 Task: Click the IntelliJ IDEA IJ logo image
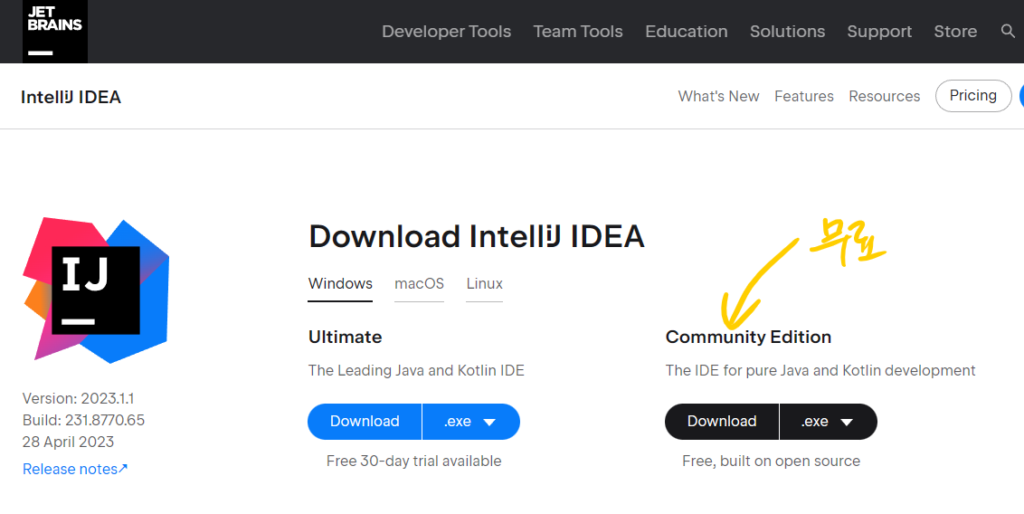click(x=96, y=290)
